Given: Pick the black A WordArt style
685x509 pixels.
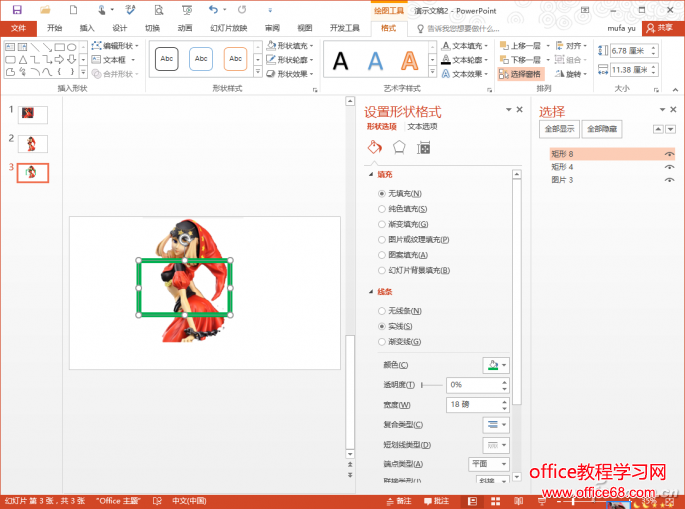Looking at the screenshot, I should click(x=340, y=60).
